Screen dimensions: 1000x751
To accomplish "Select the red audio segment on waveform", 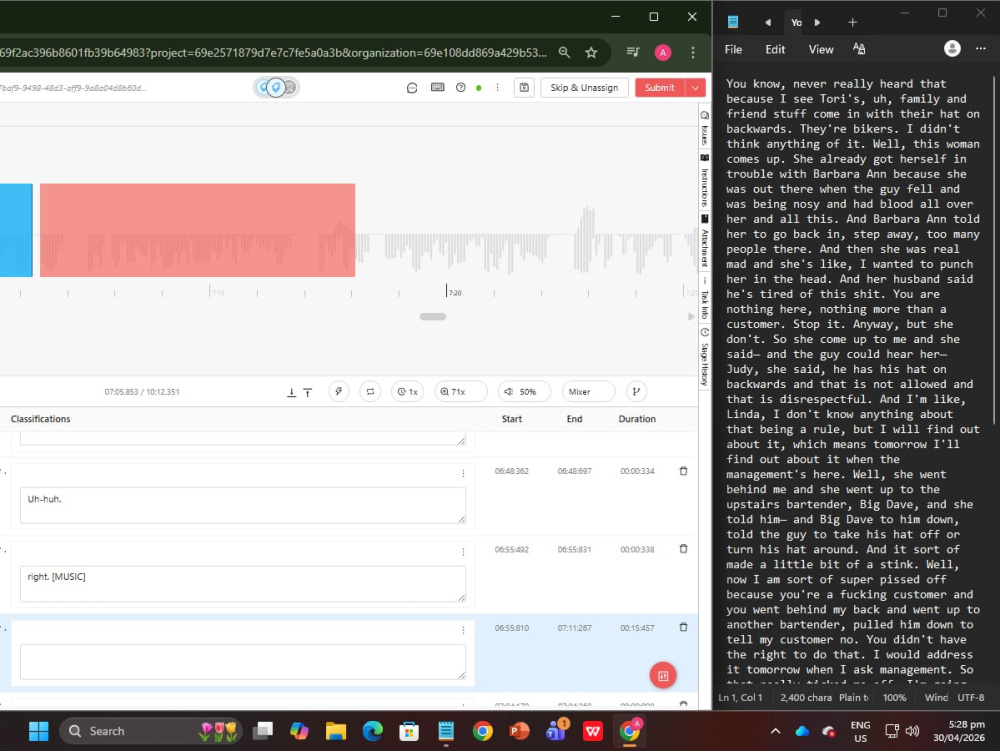I will [197, 230].
